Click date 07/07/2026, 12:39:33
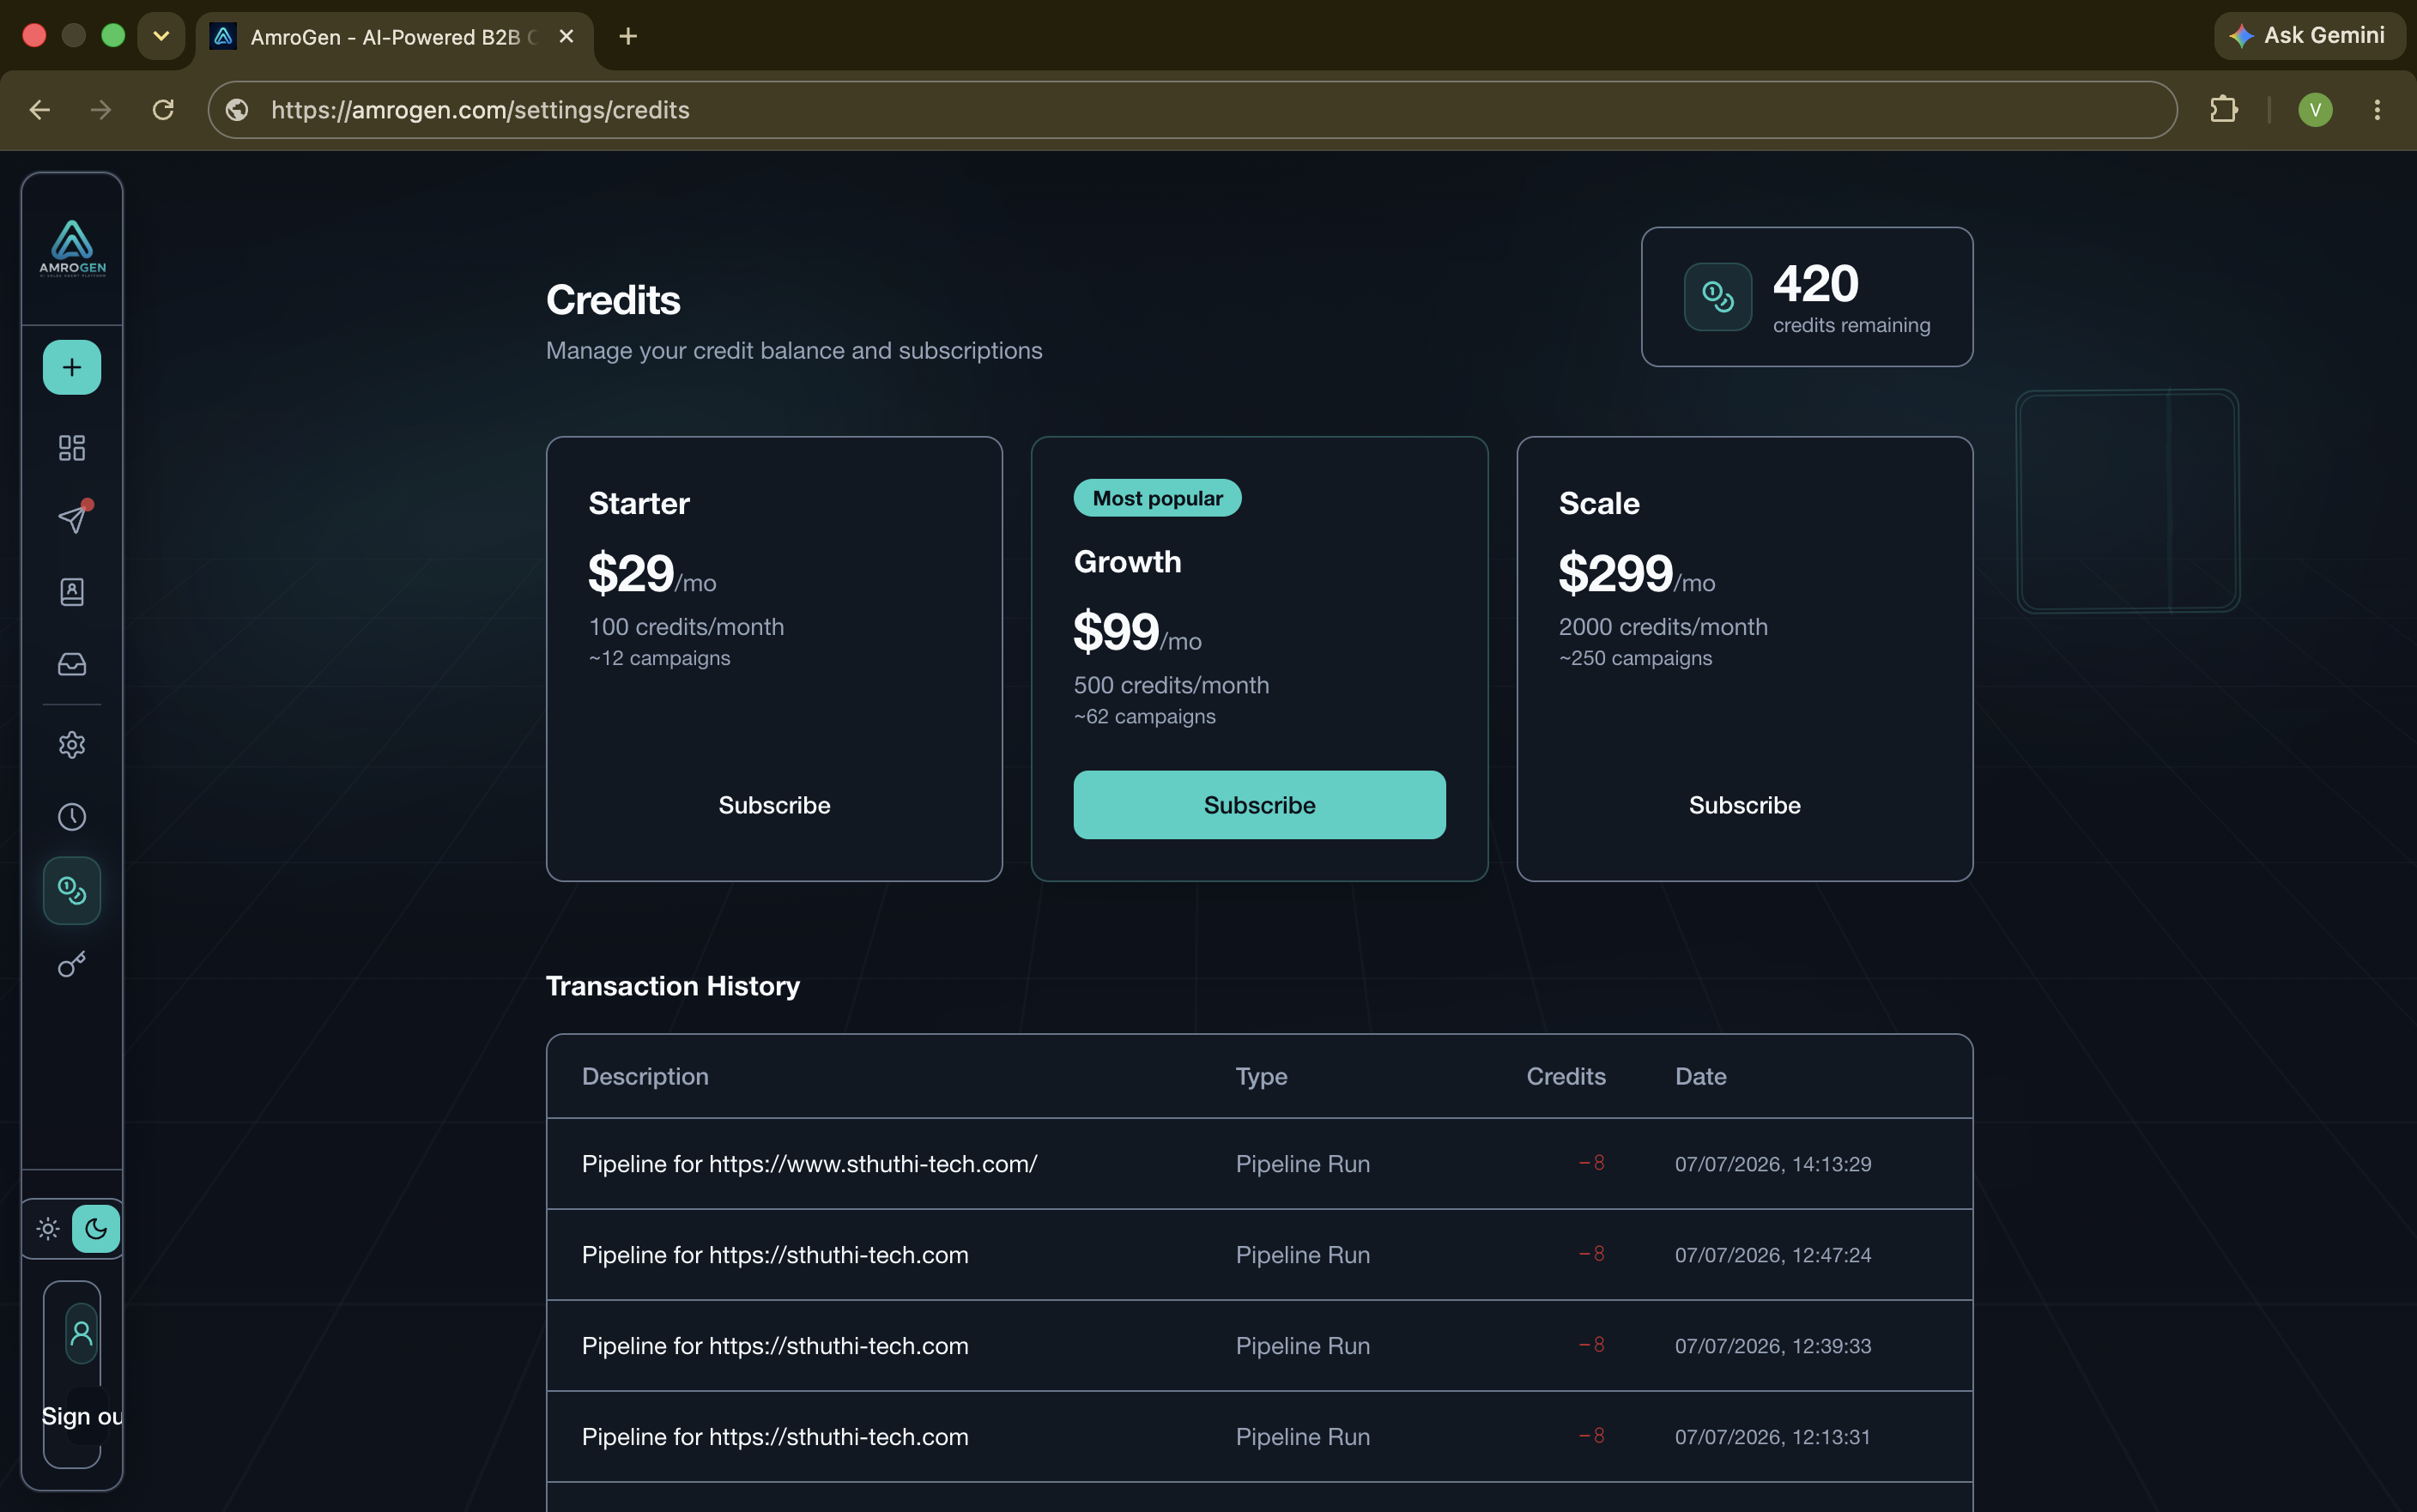2417x1512 pixels. [1772, 1346]
